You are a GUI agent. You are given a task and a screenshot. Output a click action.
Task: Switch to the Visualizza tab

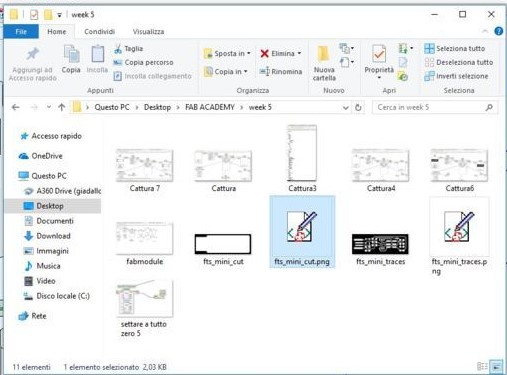click(148, 32)
